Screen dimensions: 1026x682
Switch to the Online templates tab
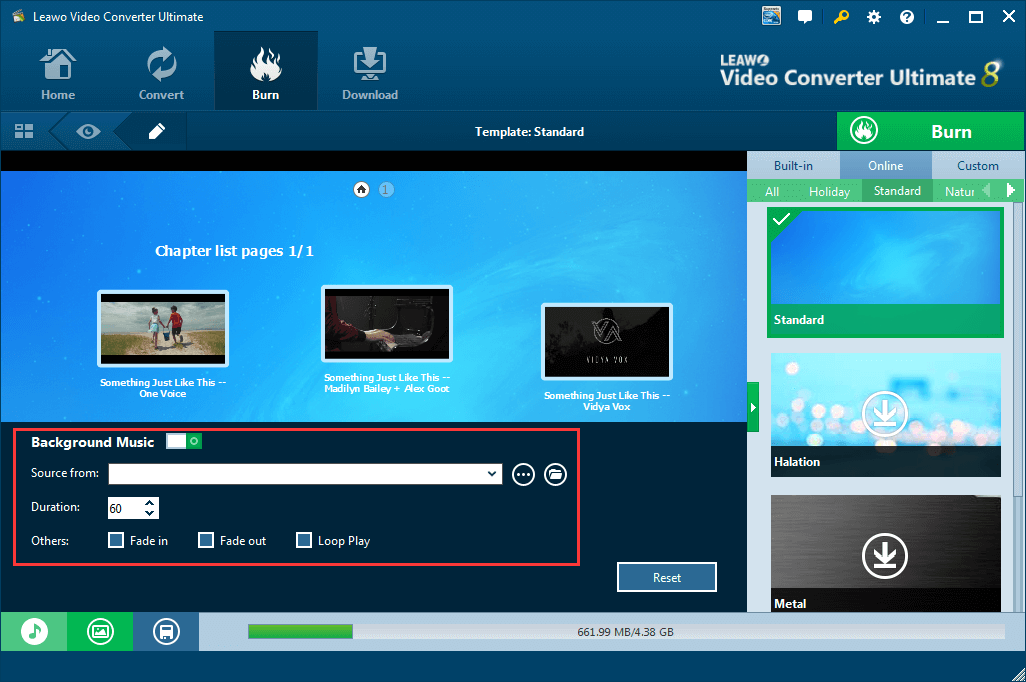coord(885,166)
